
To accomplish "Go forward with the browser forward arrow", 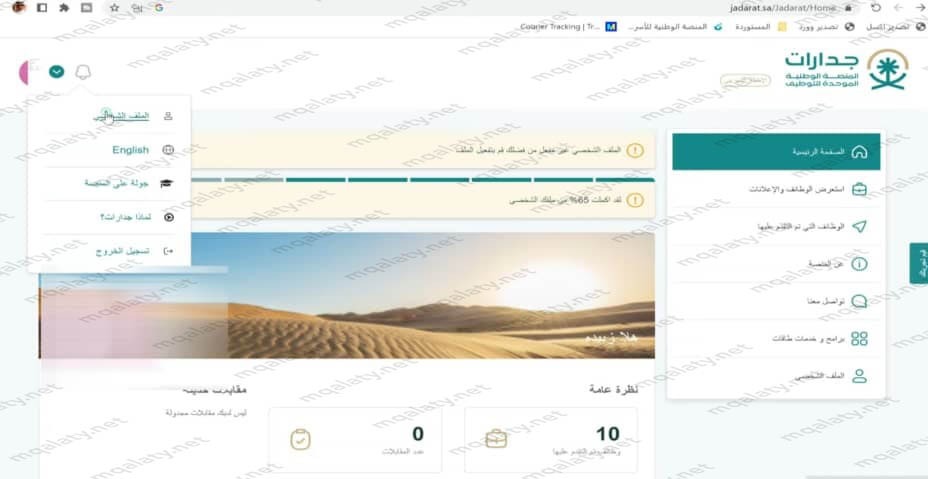I will click(898, 8).
